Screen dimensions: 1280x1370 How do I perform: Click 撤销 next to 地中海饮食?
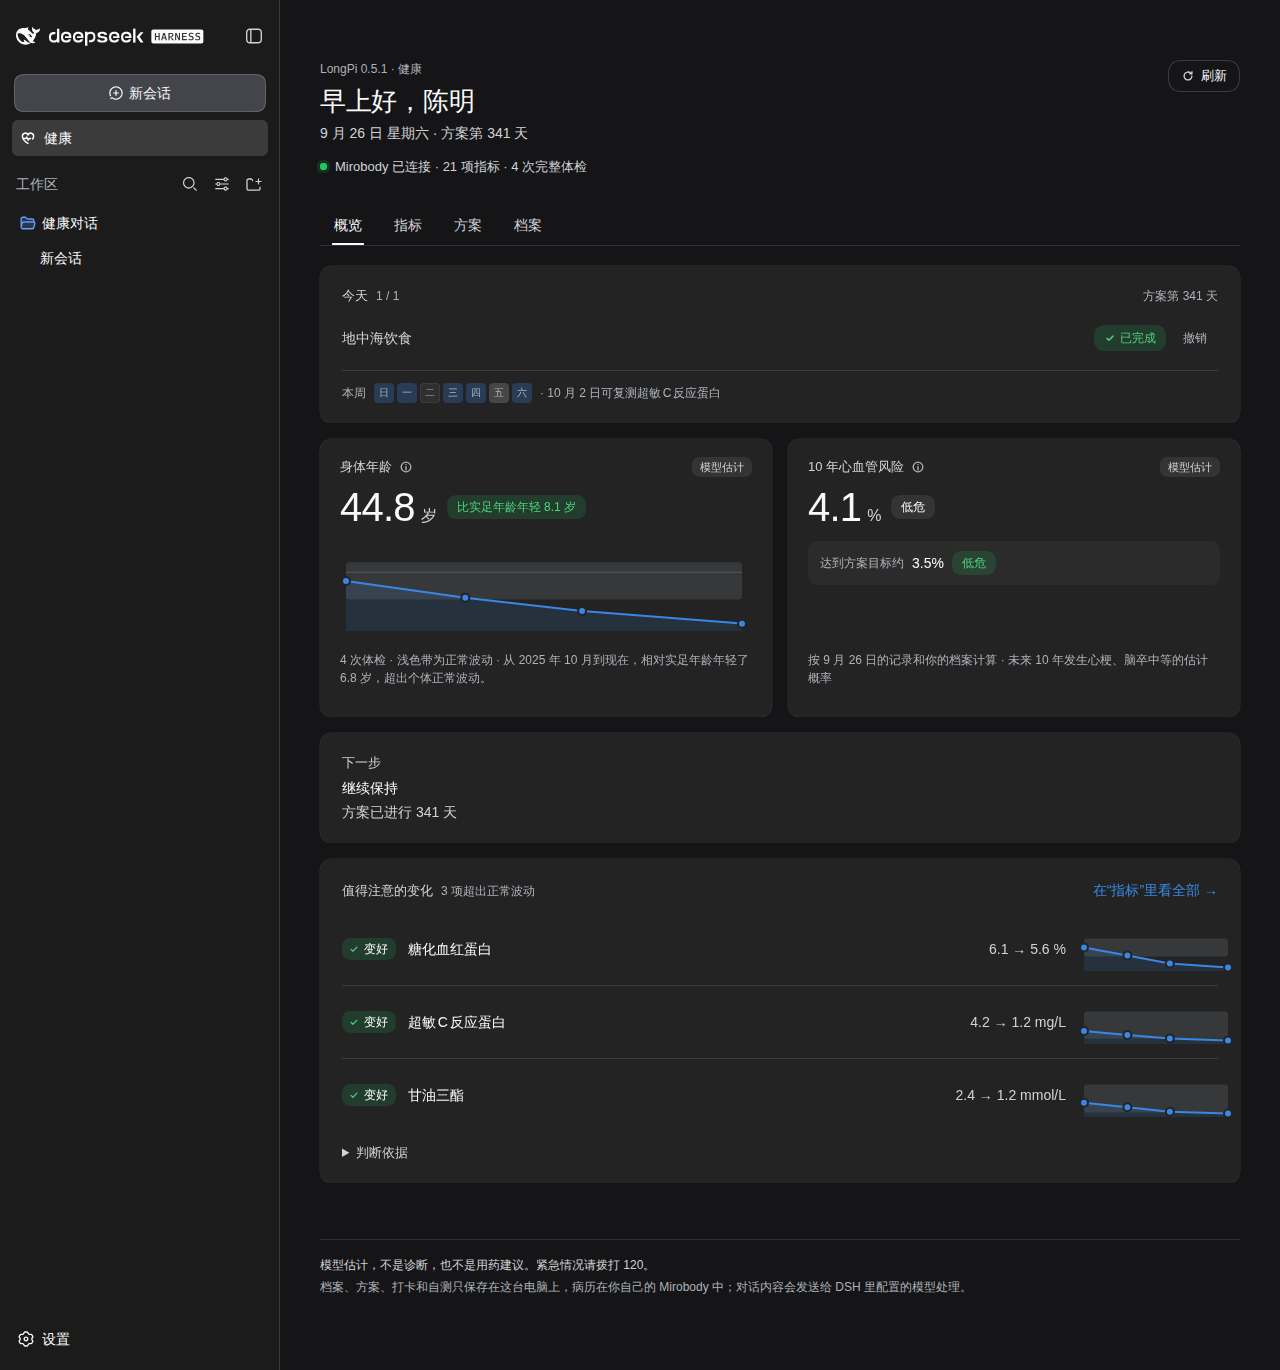pos(1195,338)
